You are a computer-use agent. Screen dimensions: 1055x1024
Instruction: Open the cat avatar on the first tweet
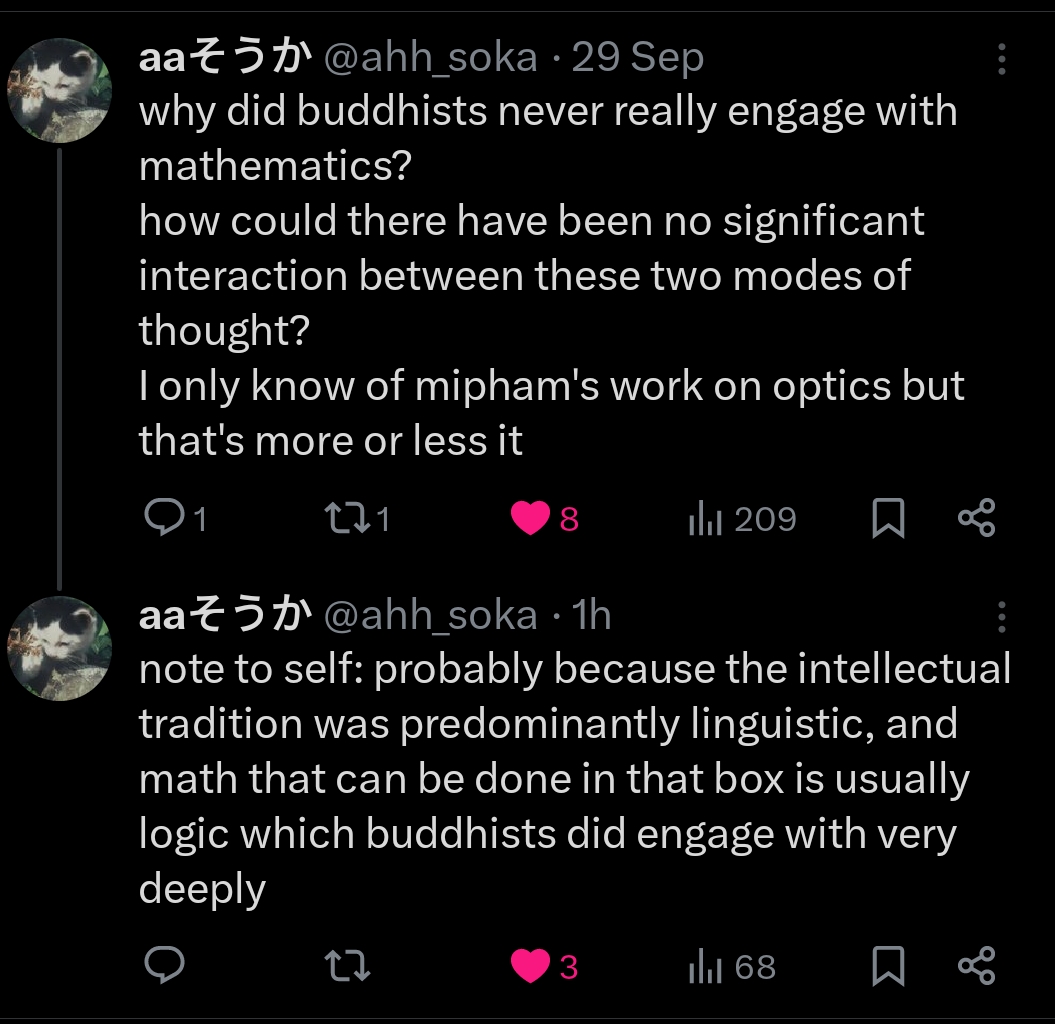tap(59, 91)
